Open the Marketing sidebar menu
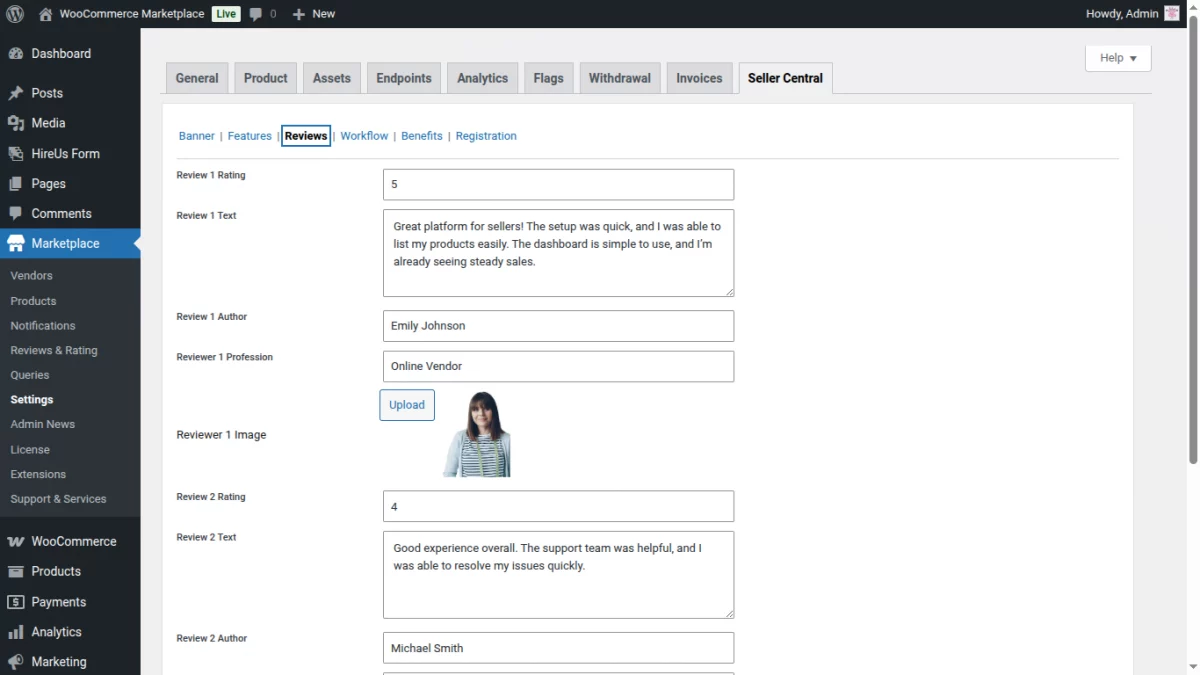The height and width of the screenshot is (675, 1200). click(x=58, y=662)
